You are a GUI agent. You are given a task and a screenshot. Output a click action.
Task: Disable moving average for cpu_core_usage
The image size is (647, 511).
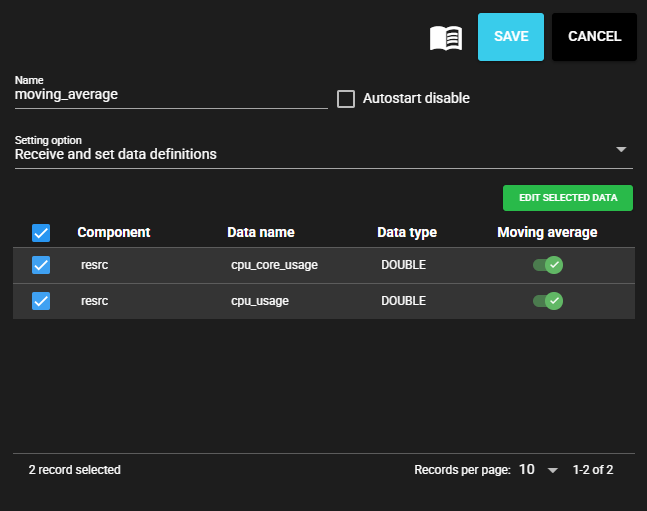point(548,266)
